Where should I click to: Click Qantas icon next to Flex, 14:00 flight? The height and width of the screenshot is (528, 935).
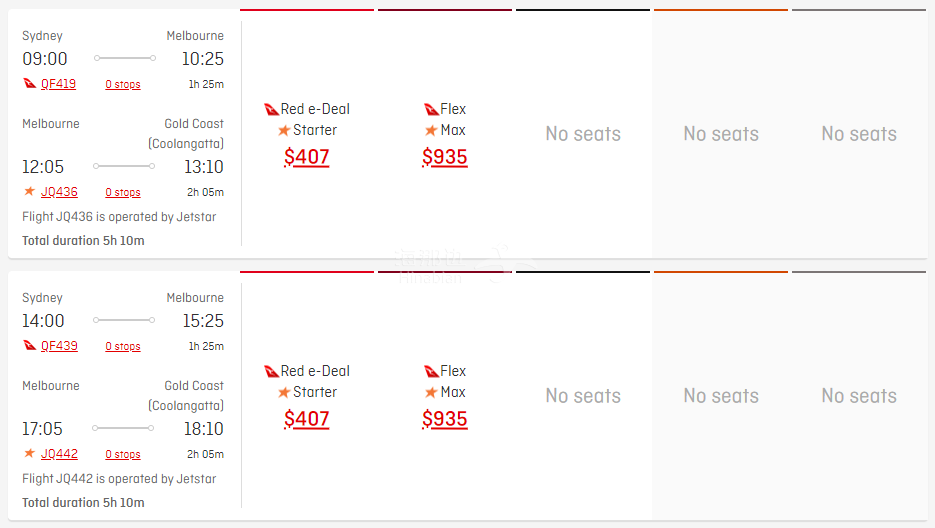pos(431,371)
